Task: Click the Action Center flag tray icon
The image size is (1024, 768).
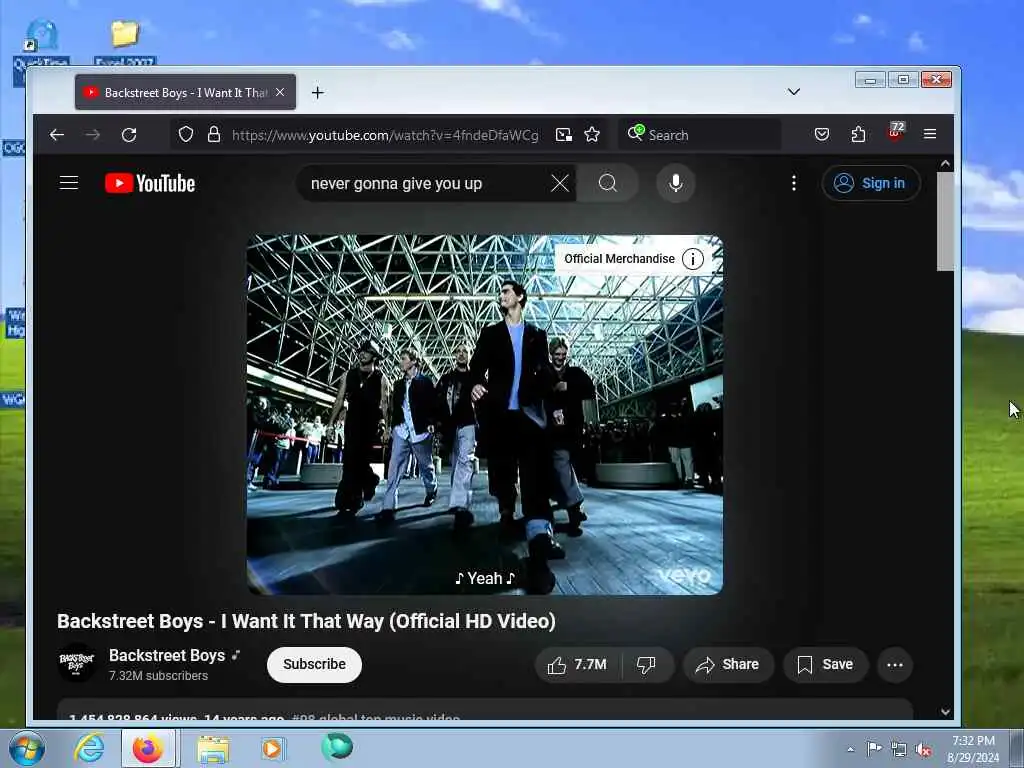Action: (x=874, y=748)
